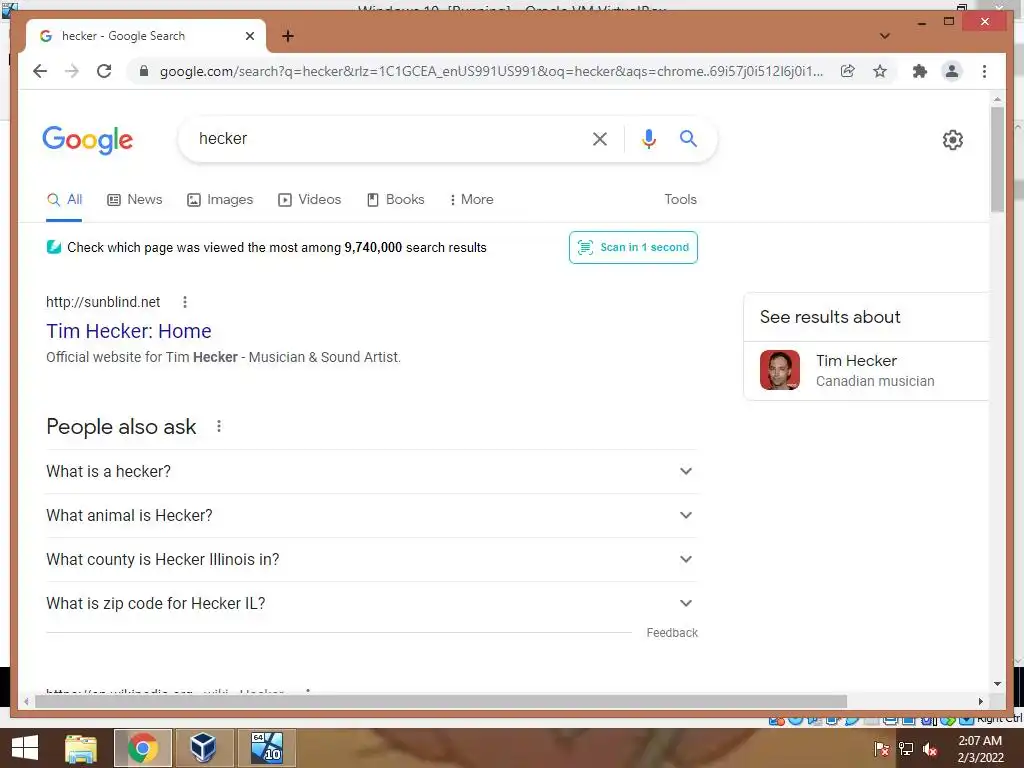1024x768 pixels.
Task: Switch to the Images tab
Action: pos(220,200)
